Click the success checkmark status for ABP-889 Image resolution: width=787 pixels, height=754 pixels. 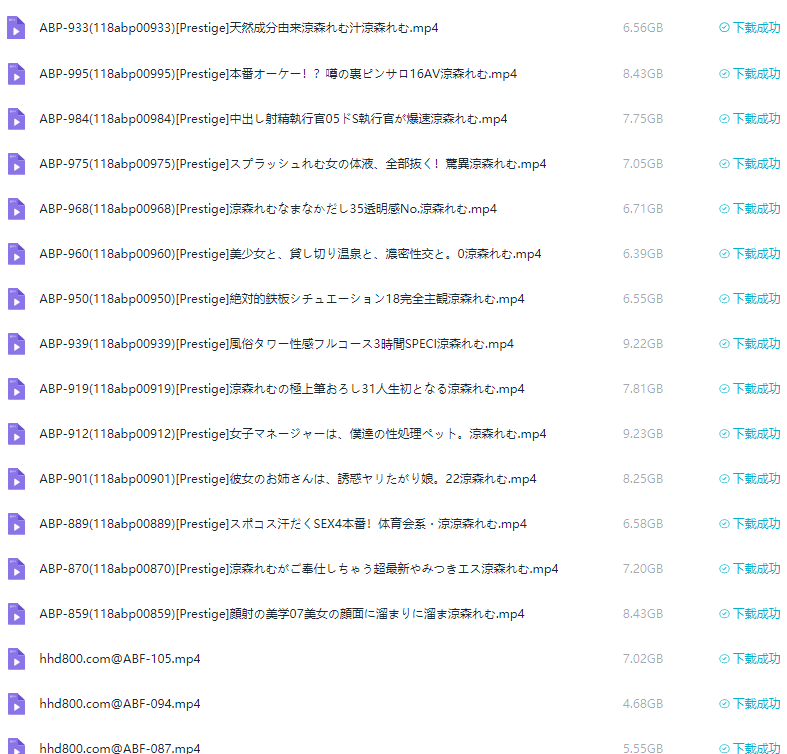tap(749, 524)
